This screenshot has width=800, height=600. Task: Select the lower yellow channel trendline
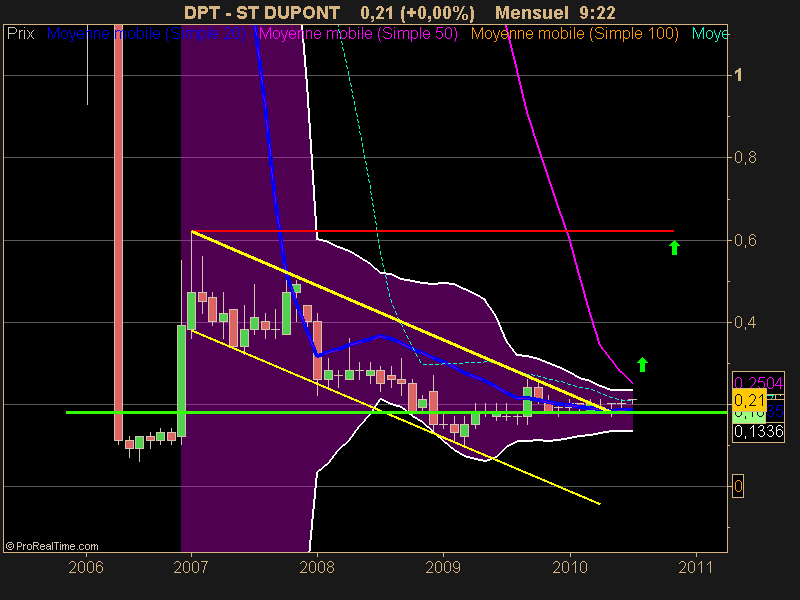click(x=396, y=417)
